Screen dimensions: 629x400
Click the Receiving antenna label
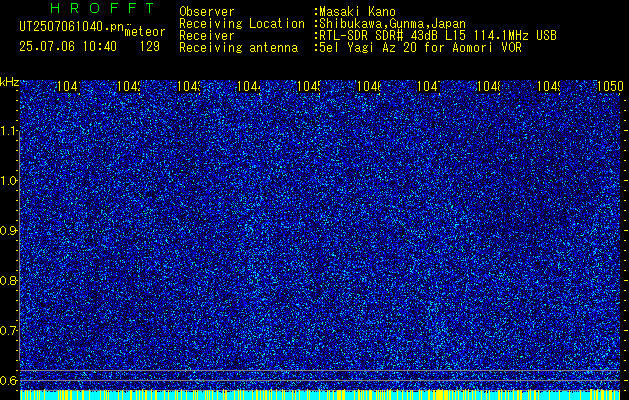pos(239,48)
